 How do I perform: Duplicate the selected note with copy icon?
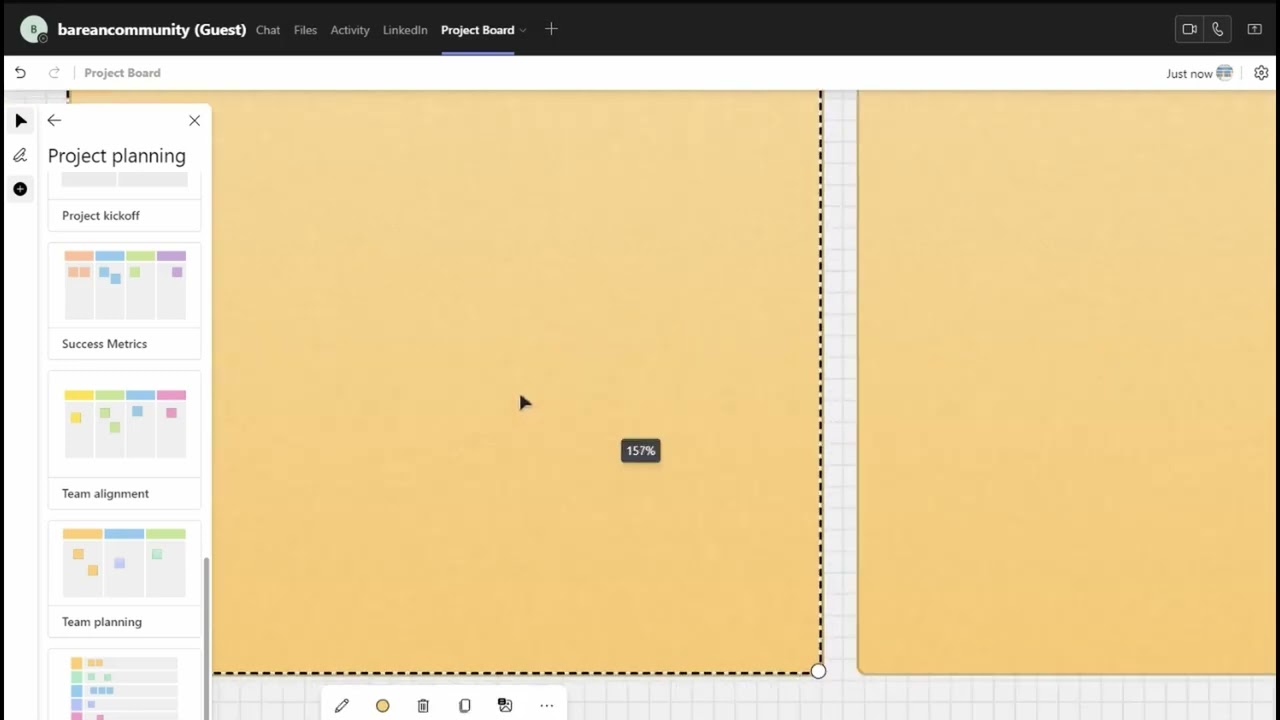tap(464, 706)
